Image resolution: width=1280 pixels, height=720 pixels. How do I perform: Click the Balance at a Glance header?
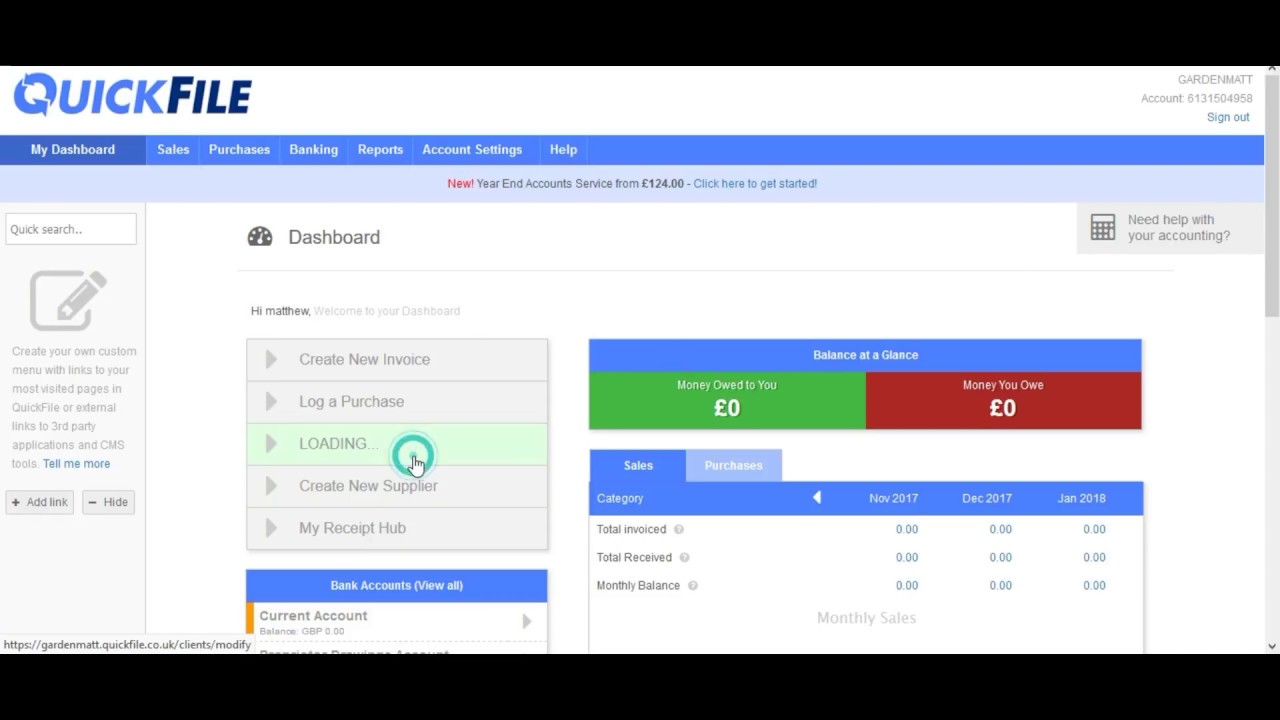[865, 355]
